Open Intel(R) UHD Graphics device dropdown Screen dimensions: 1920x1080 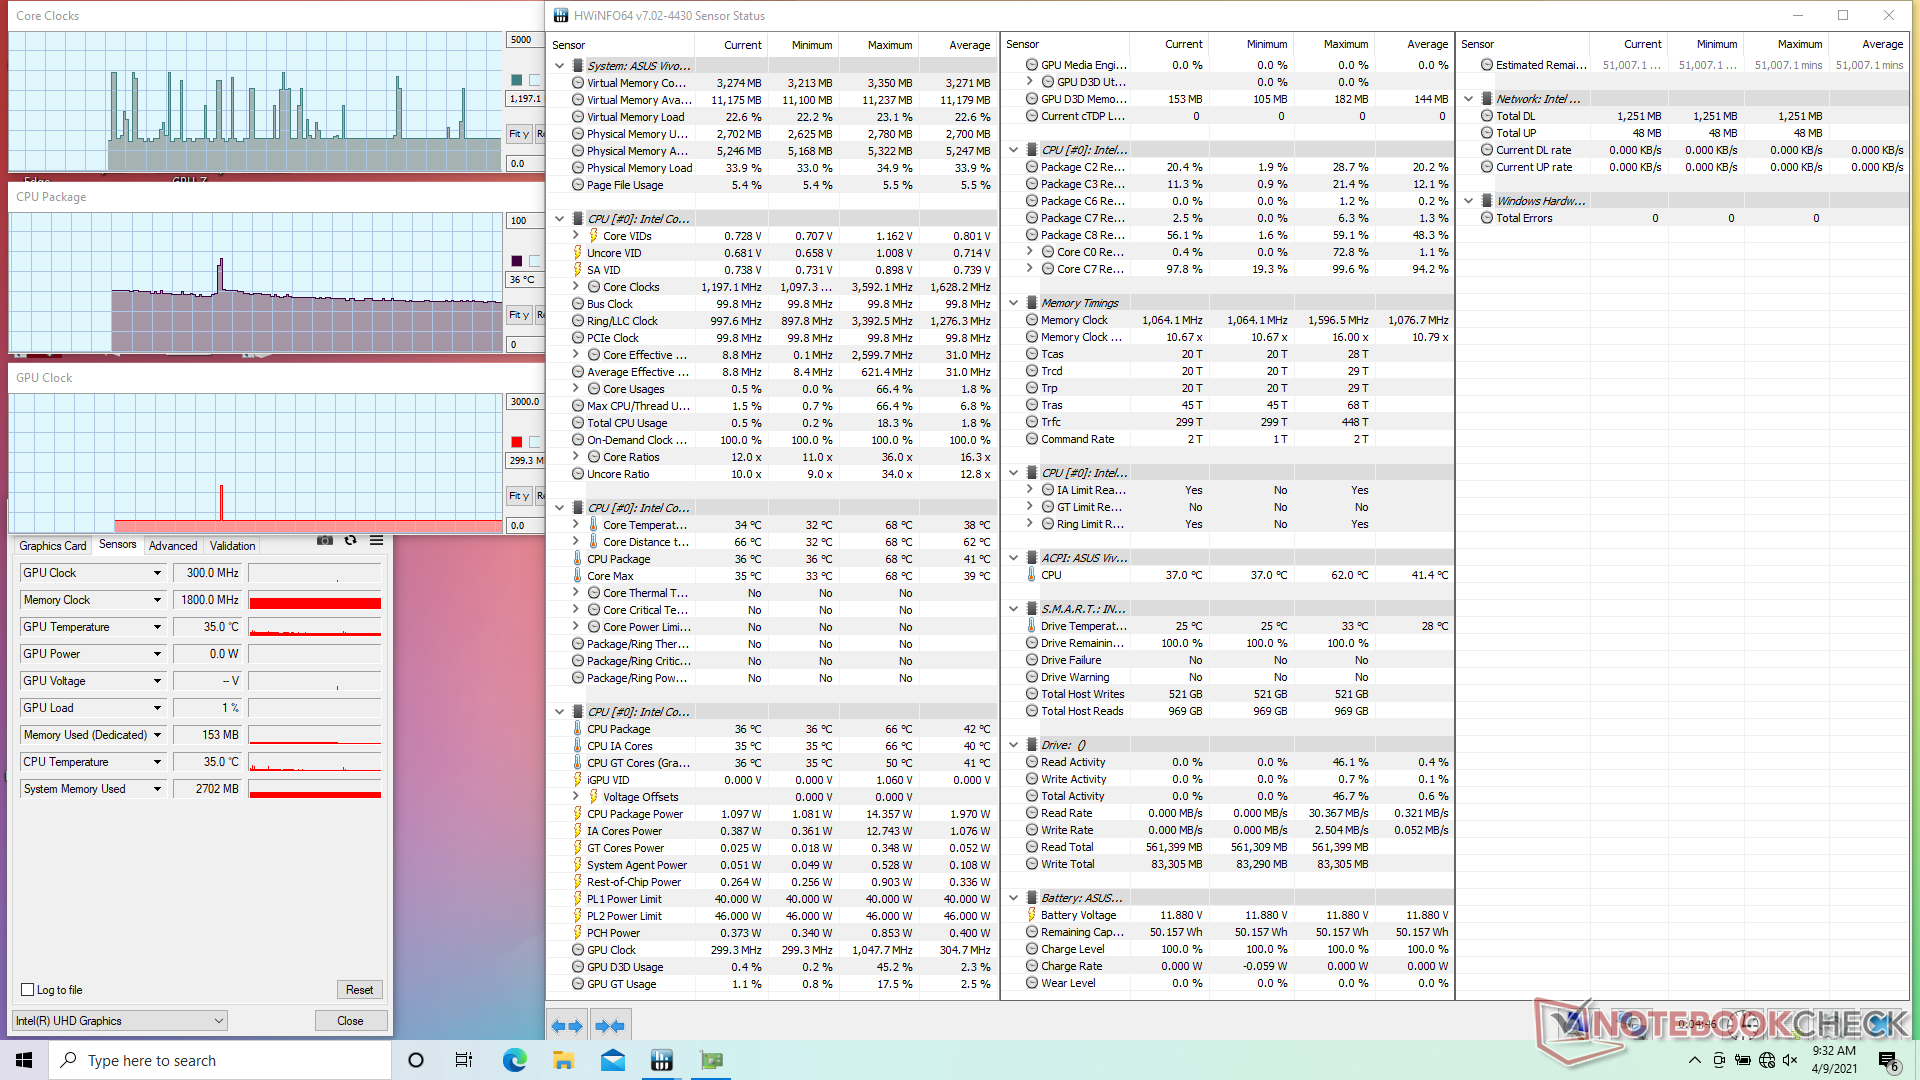tap(218, 1021)
